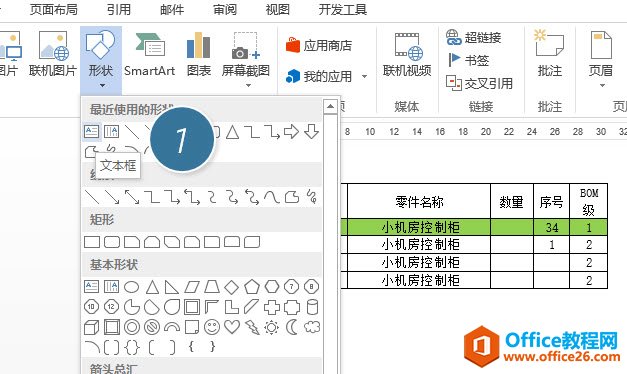Viewport: 627px width, 374px height.
Task: Insert 联机视频 online video
Action: click(407, 54)
